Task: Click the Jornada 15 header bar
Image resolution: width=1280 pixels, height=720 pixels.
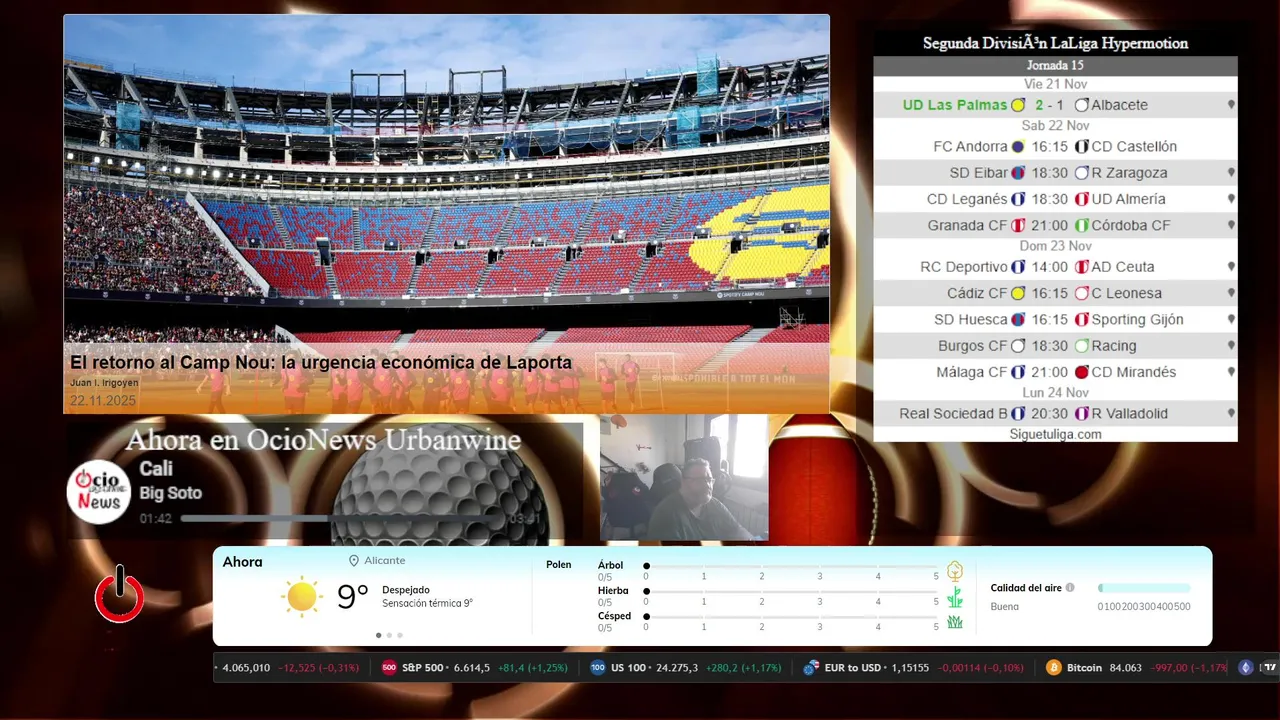Action: (x=1055, y=66)
